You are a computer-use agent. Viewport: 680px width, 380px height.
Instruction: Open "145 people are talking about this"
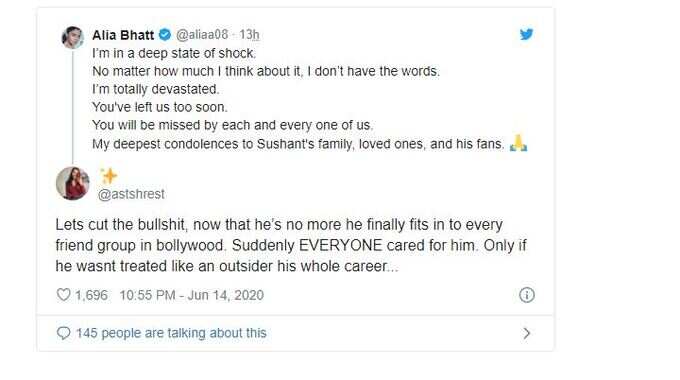click(x=171, y=333)
